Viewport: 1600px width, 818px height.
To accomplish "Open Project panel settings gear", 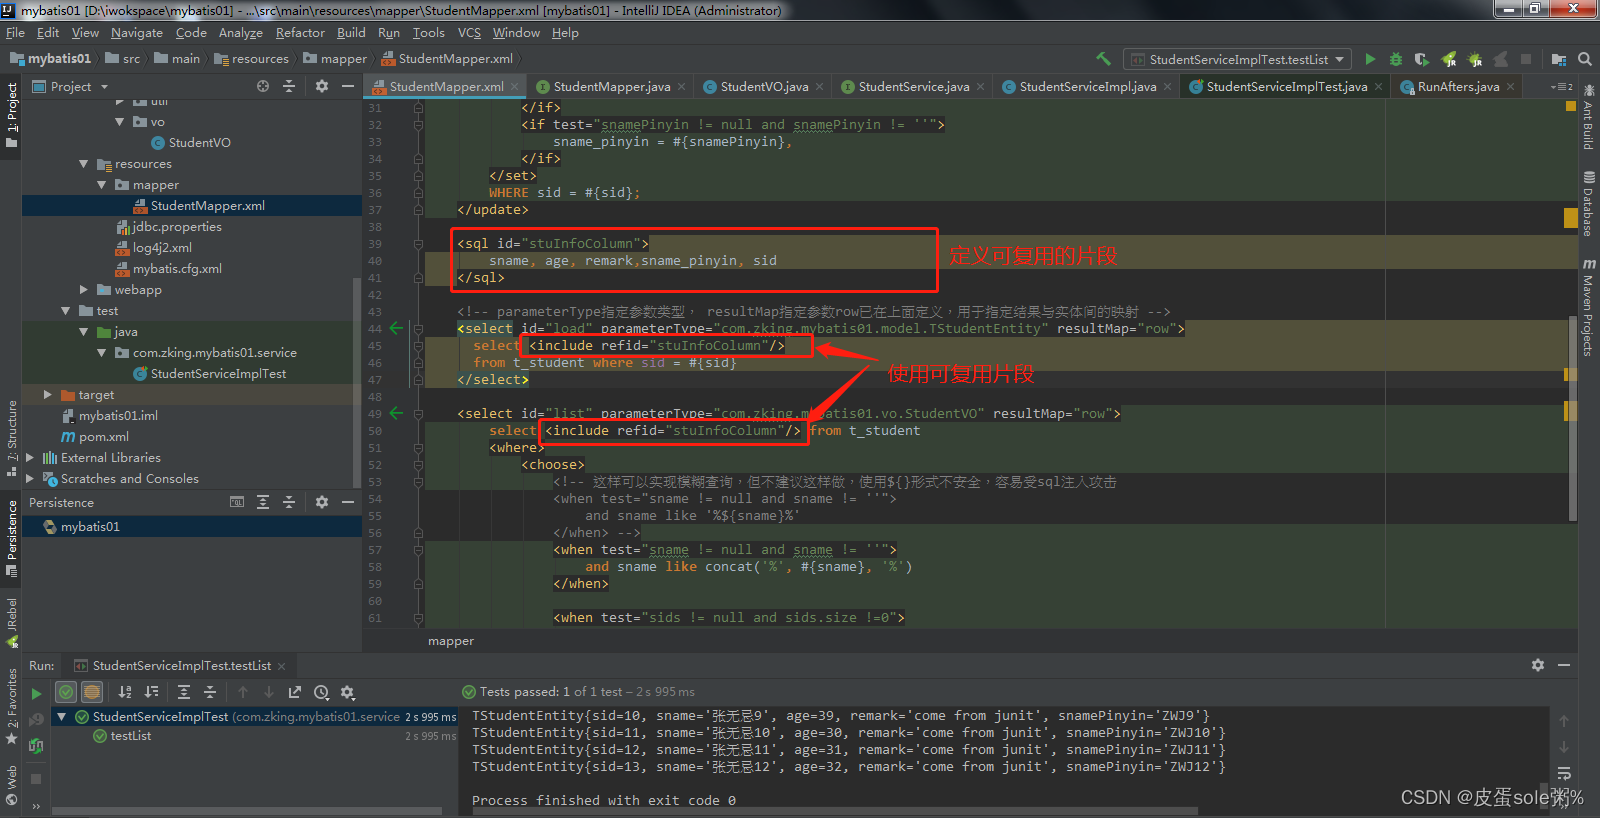I will 322,86.
